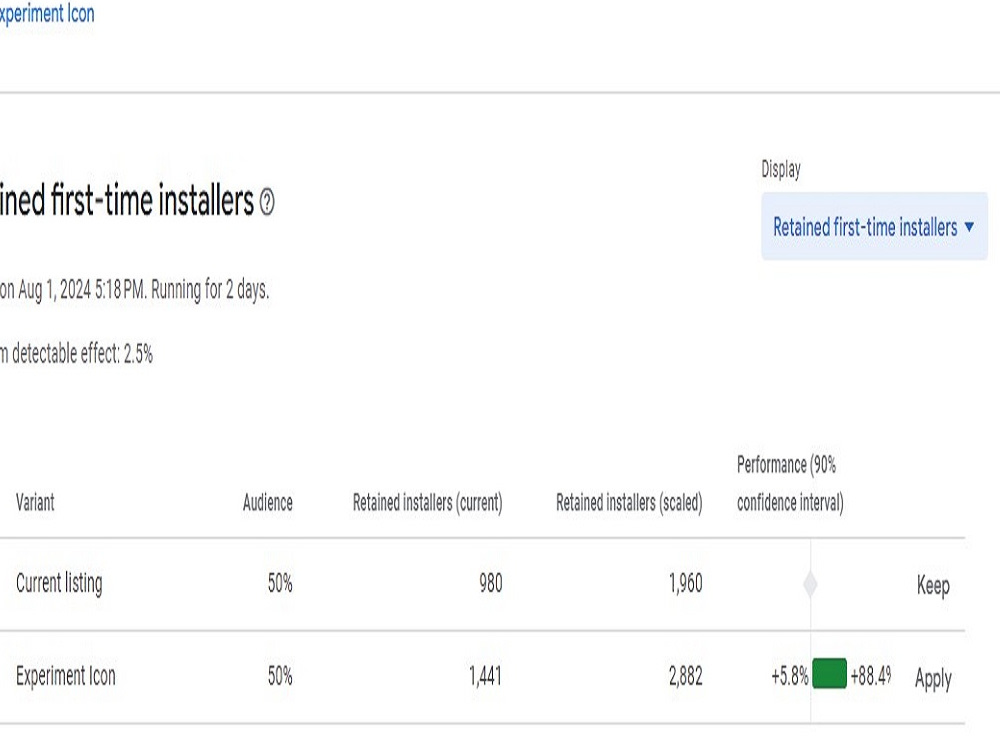This screenshot has width=1000, height=750.
Task: Click the Audience column header
Action: (x=267, y=503)
